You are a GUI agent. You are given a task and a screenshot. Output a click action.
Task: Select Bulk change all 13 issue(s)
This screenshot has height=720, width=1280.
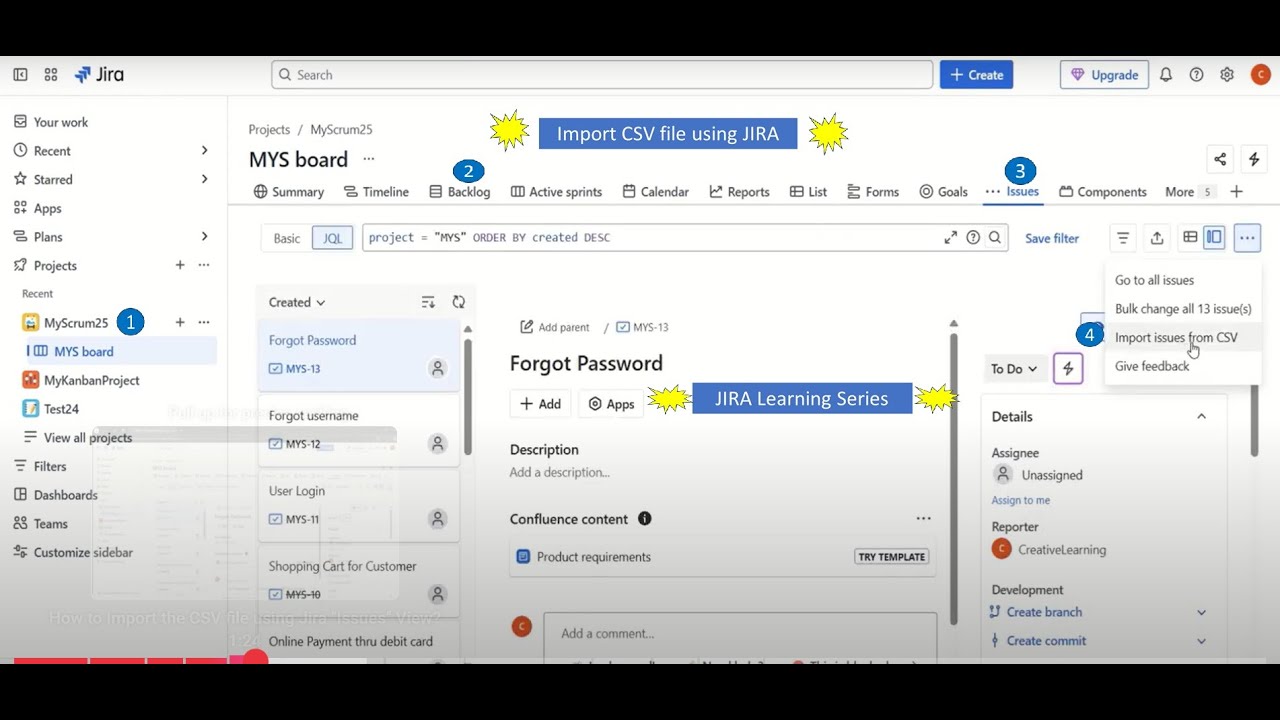(x=1183, y=309)
